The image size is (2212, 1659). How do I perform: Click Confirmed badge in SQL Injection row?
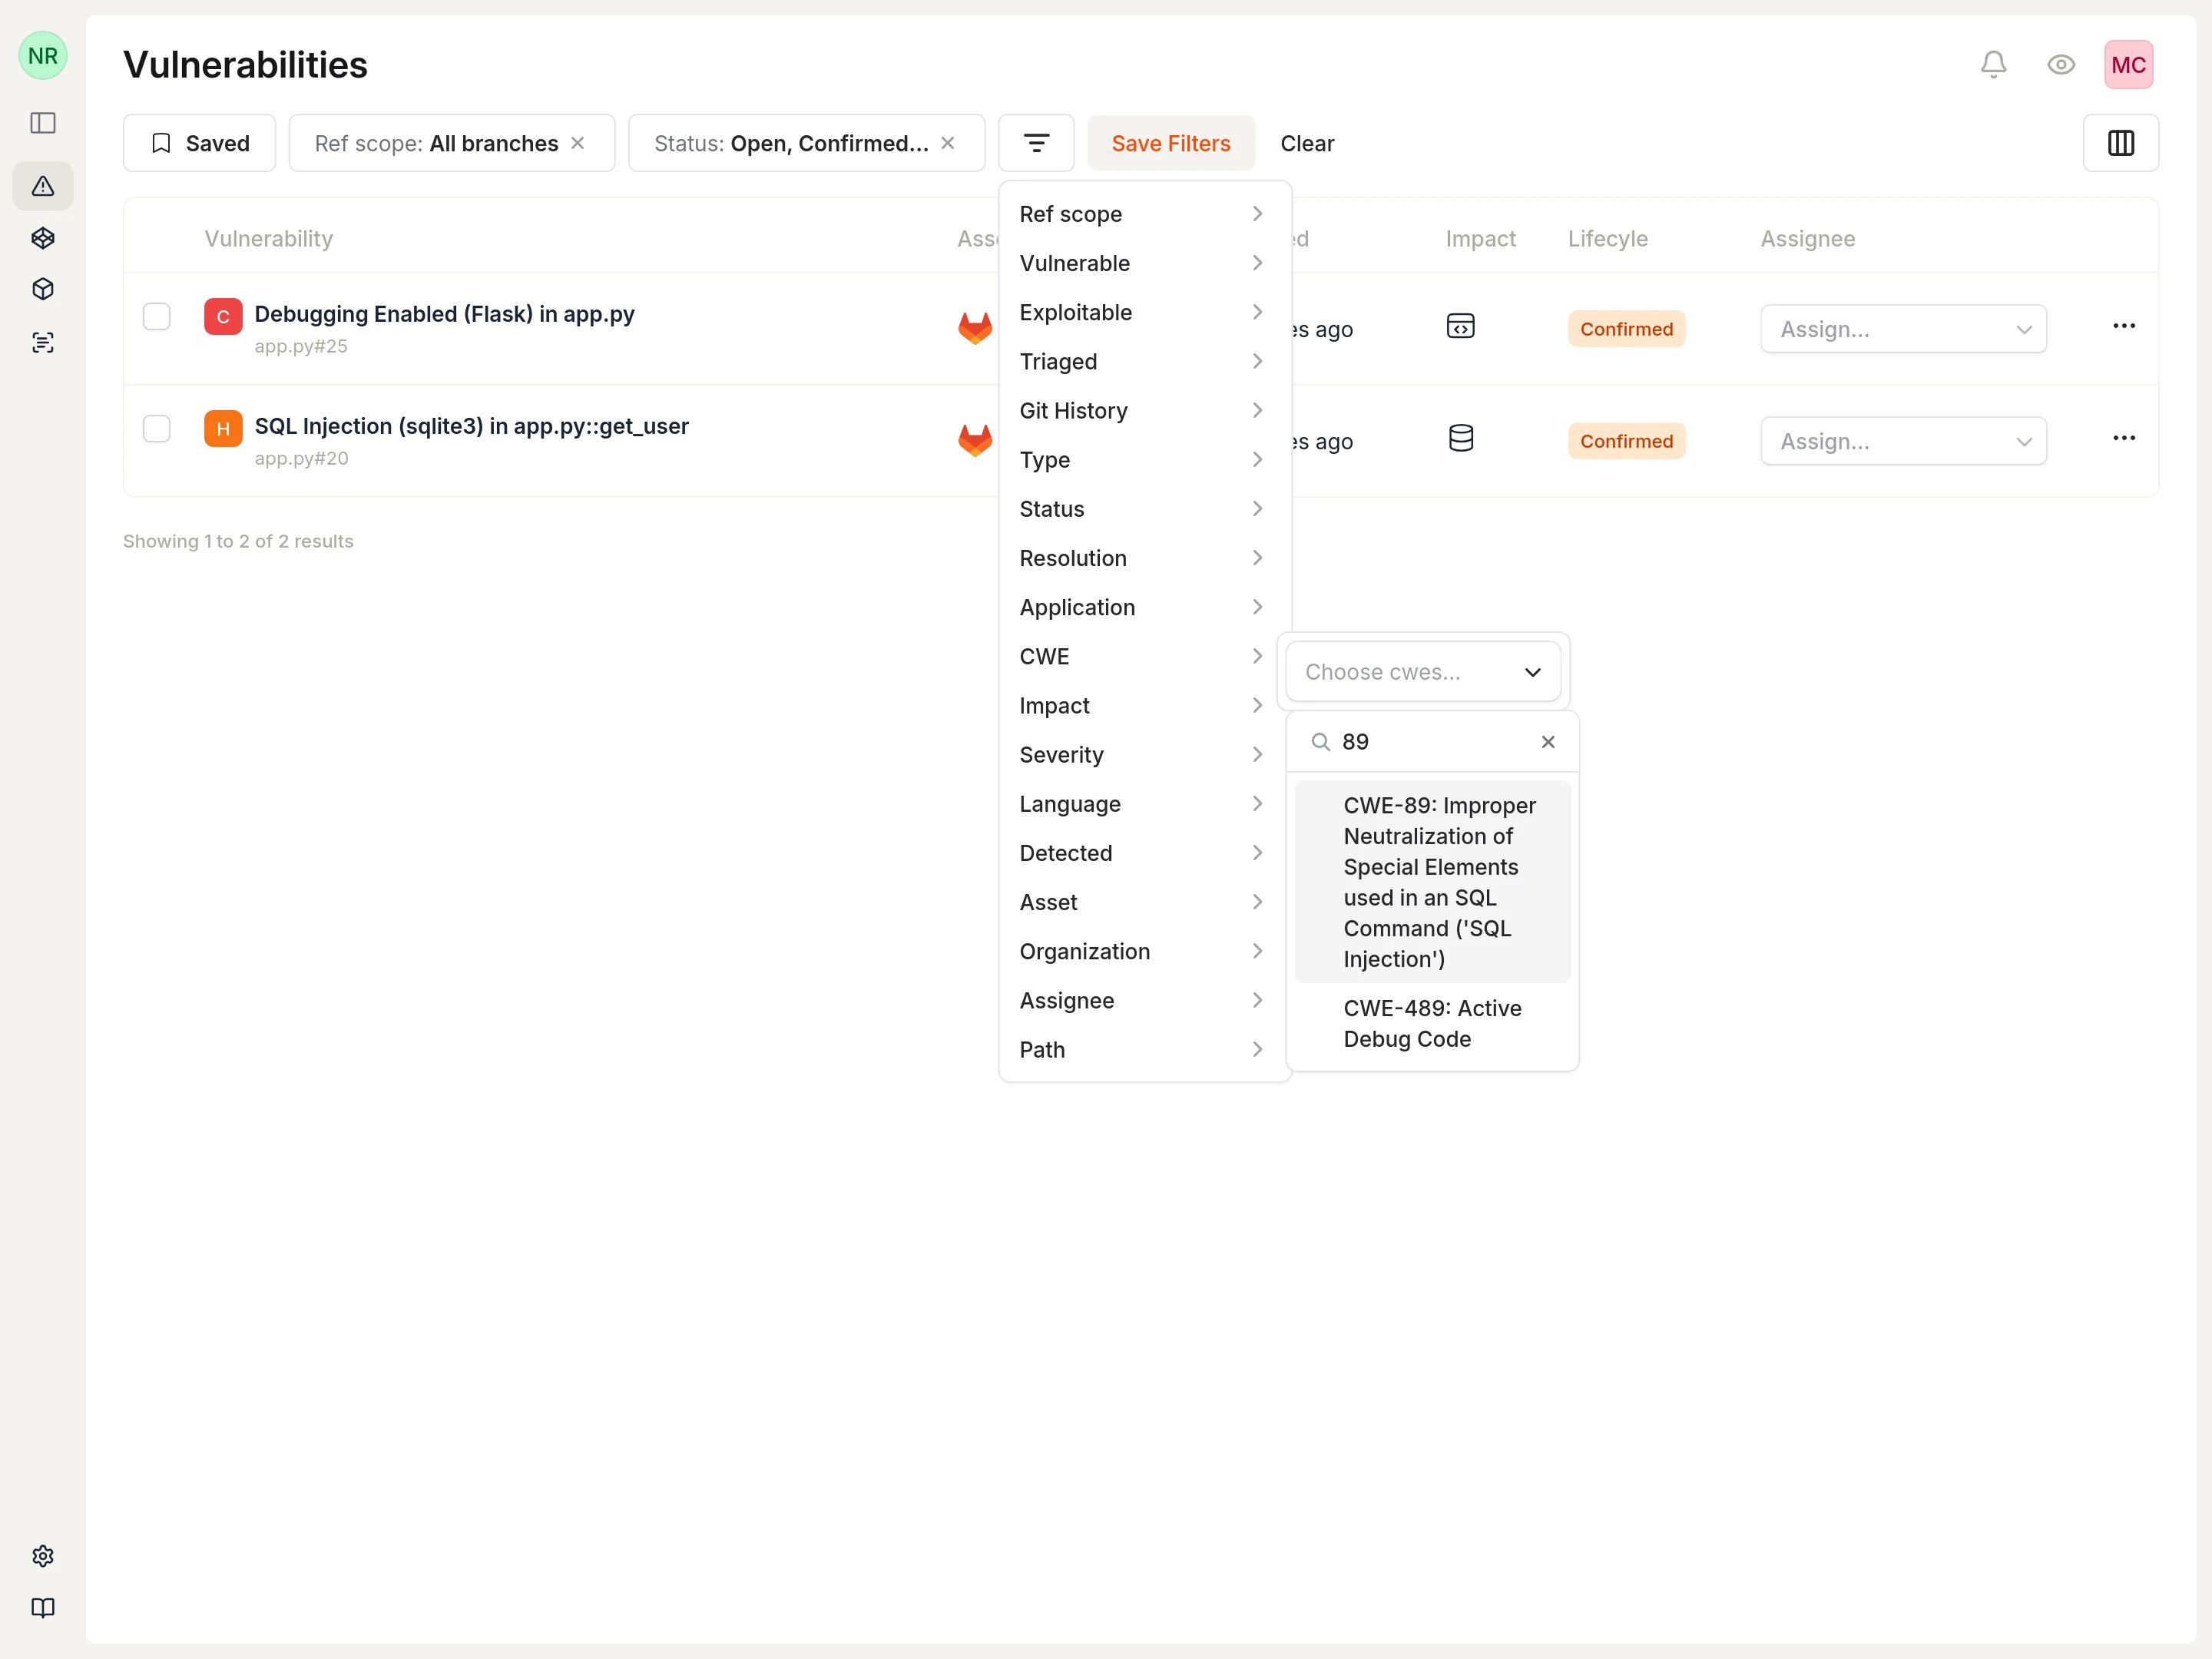[x=1626, y=441]
